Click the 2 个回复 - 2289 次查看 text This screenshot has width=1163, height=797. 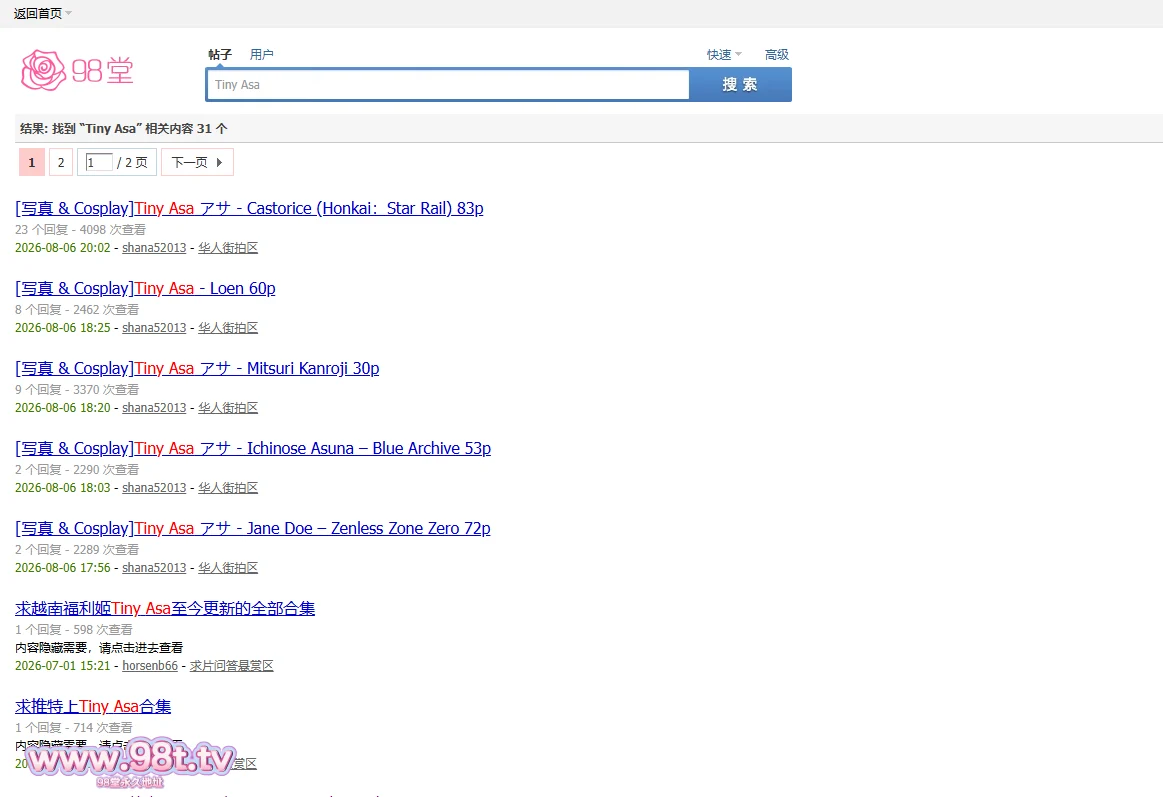(x=77, y=550)
